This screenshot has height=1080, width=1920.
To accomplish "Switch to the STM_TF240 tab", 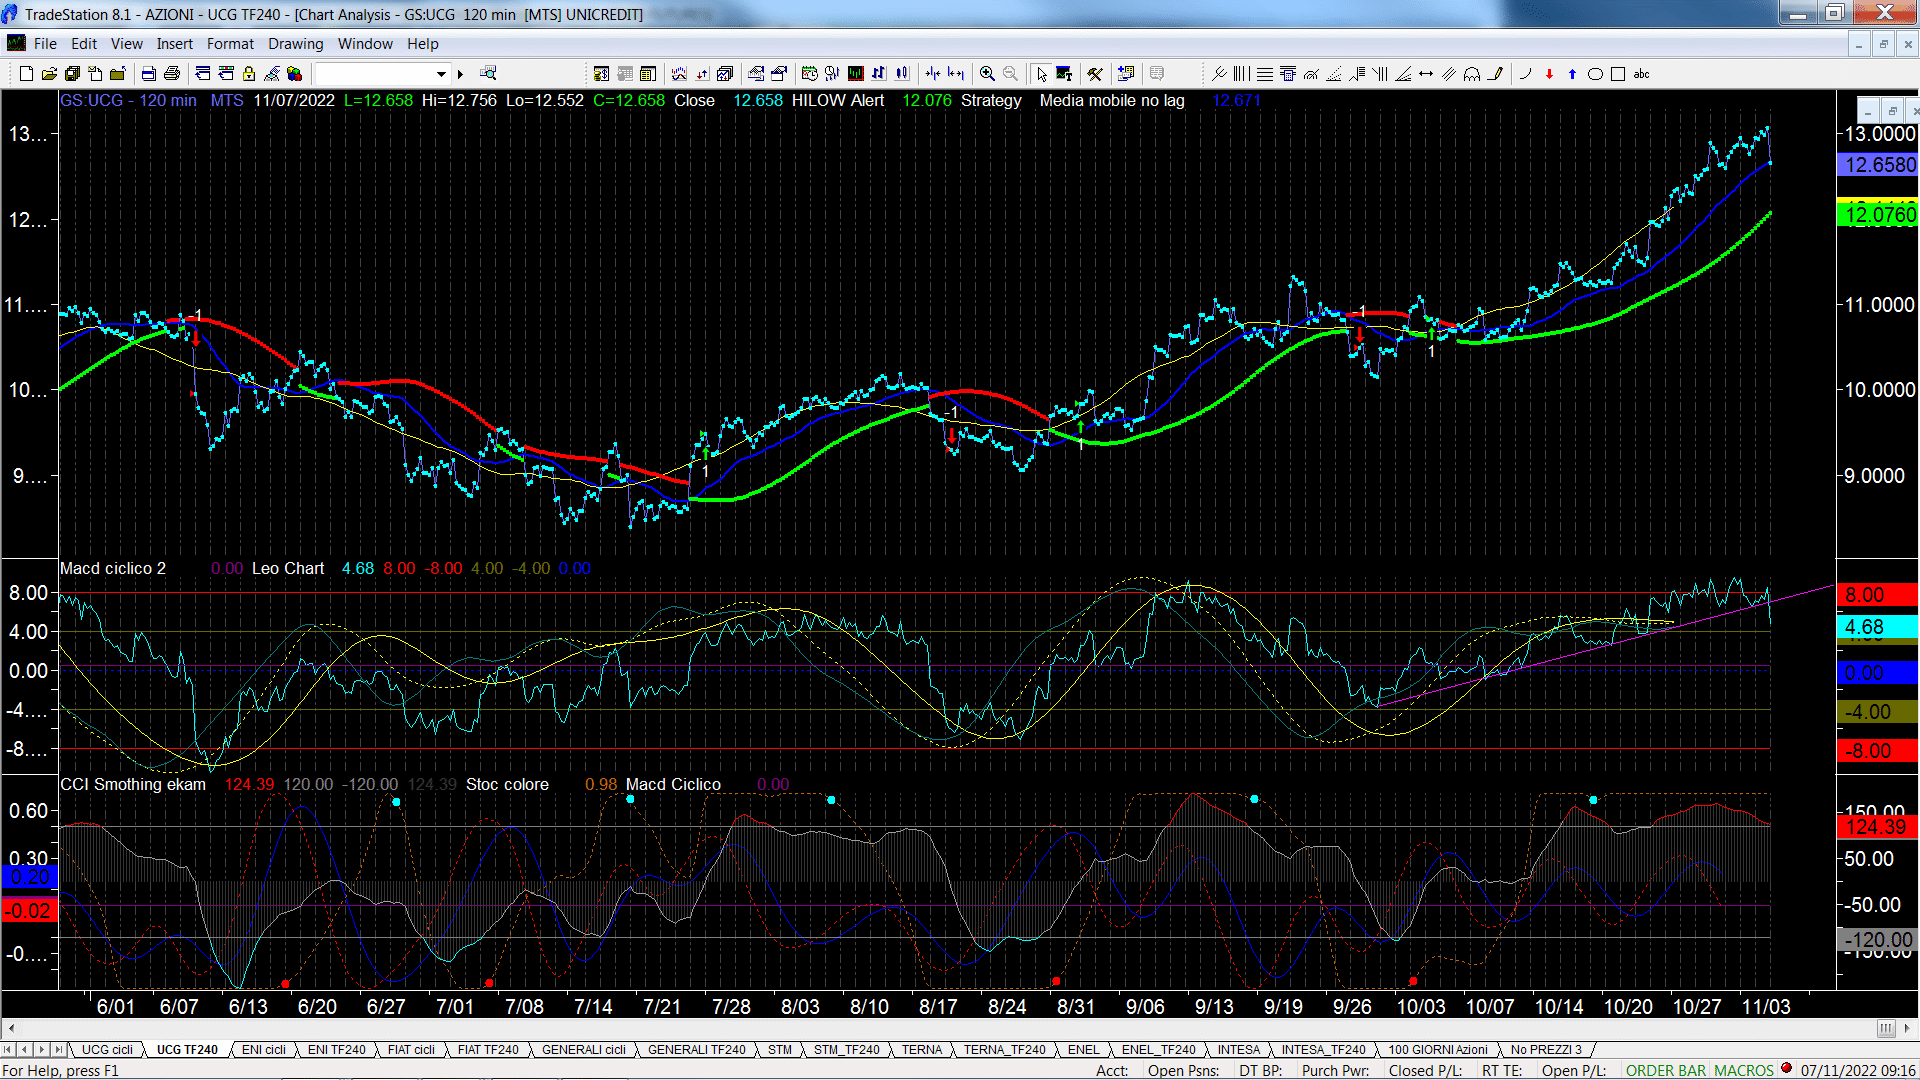I will [846, 1050].
